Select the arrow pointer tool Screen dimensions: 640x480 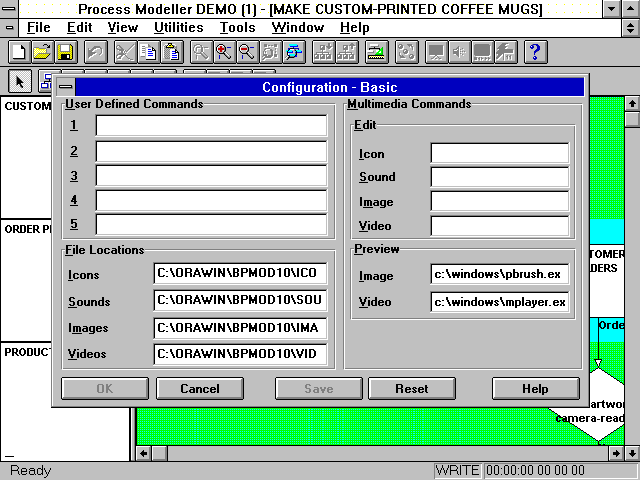20,82
